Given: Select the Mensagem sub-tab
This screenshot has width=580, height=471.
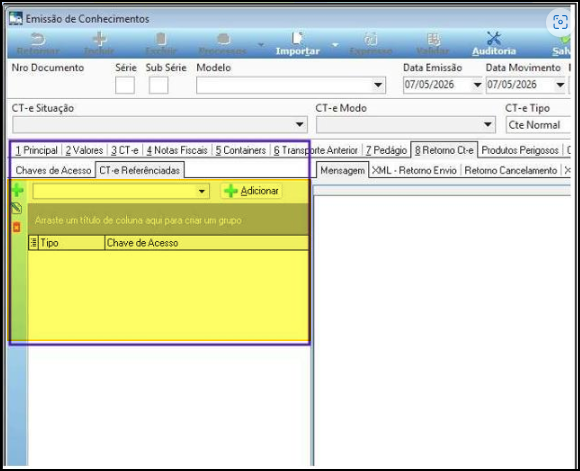Looking at the screenshot, I should pyautogui.click(x=342, y=170).
